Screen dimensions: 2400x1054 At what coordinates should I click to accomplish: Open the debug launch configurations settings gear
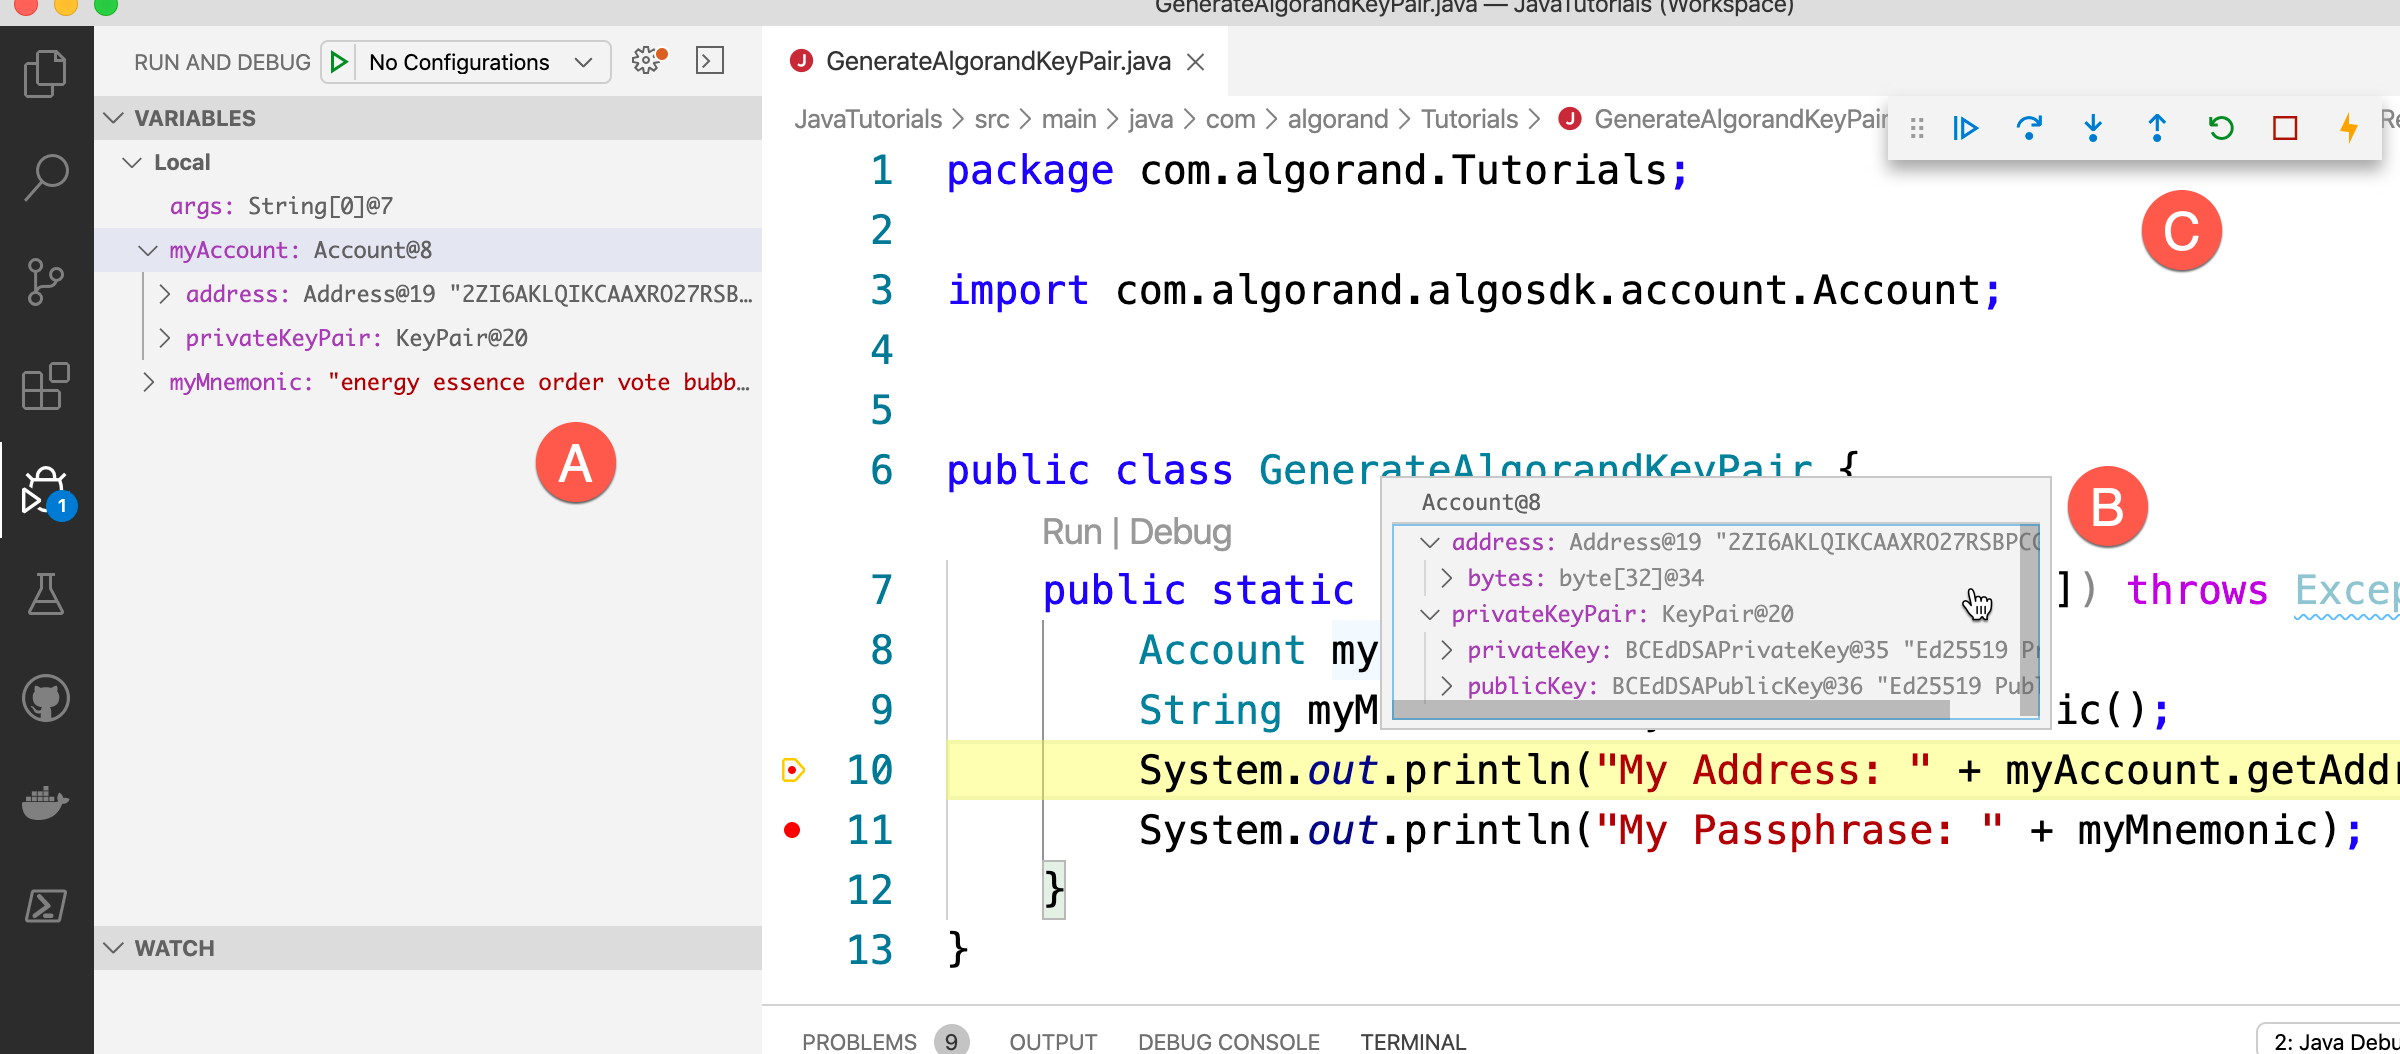645,61
